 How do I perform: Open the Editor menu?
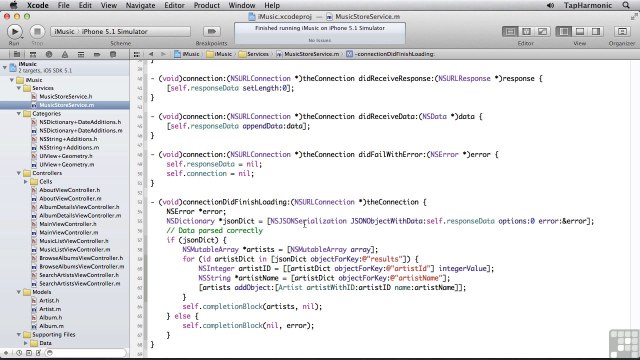click(x=174, y=5)
